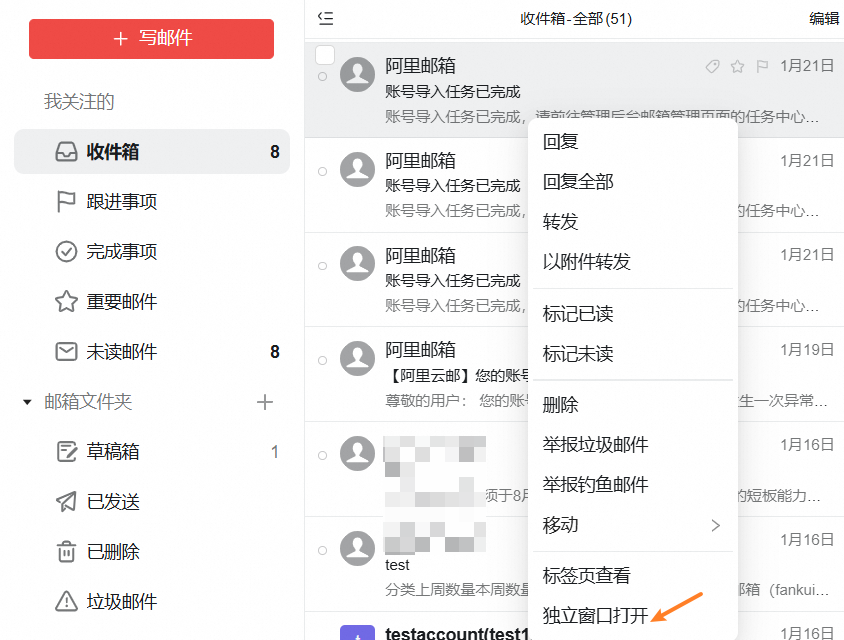Open the 跟进事项 folder label
Image resolution: width=844 pixels, height=640 pixels.
(x=122, y=202)
